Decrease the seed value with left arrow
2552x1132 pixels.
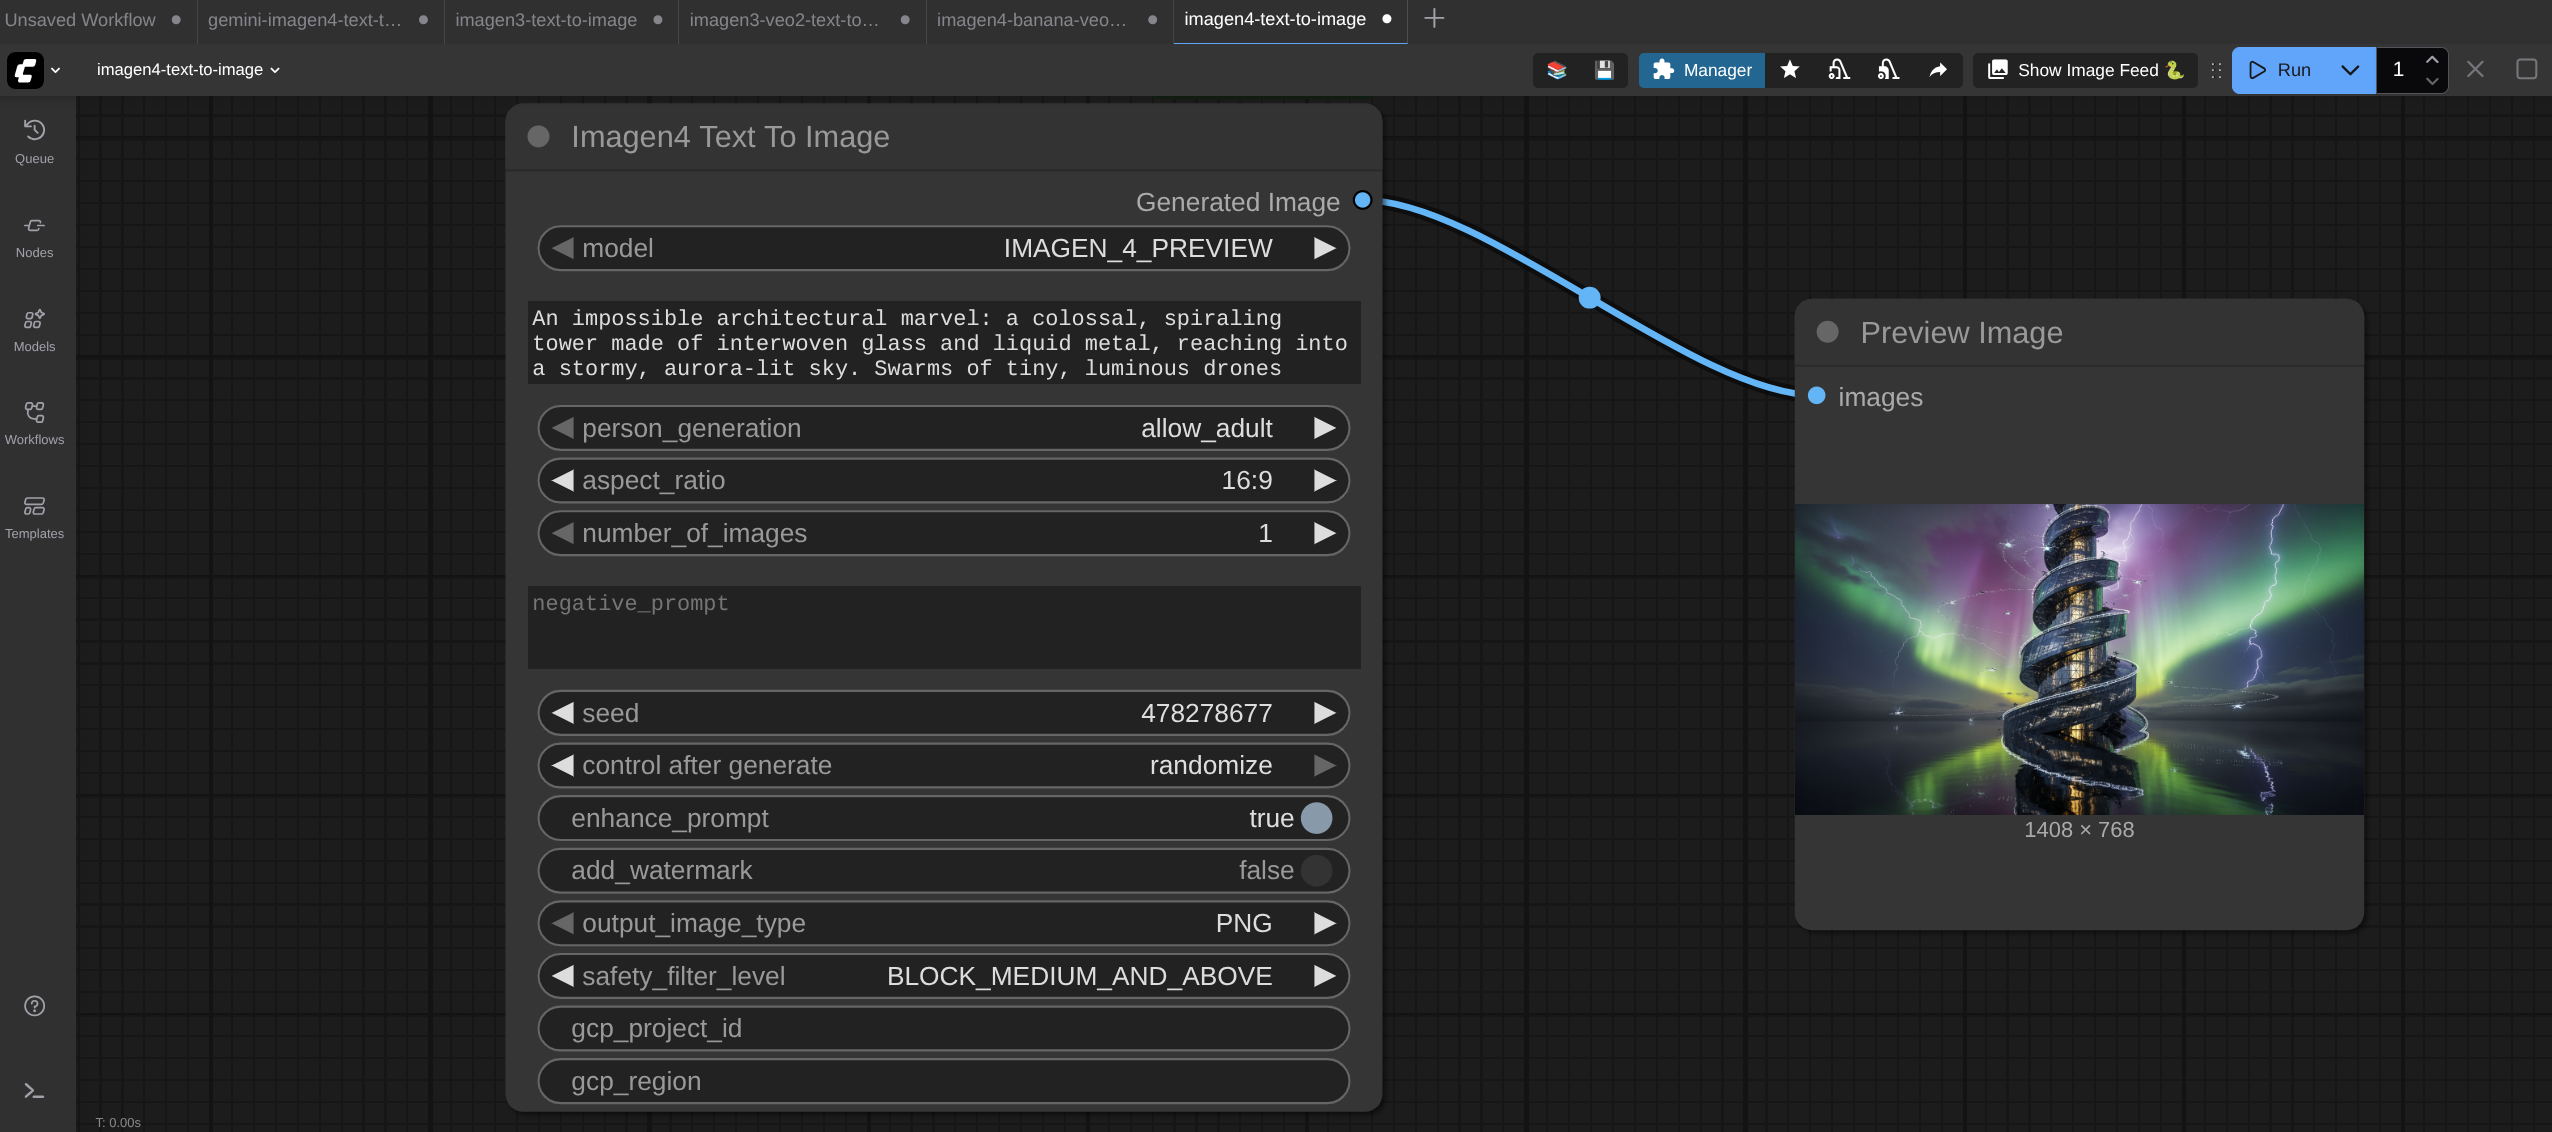[563, 713]
